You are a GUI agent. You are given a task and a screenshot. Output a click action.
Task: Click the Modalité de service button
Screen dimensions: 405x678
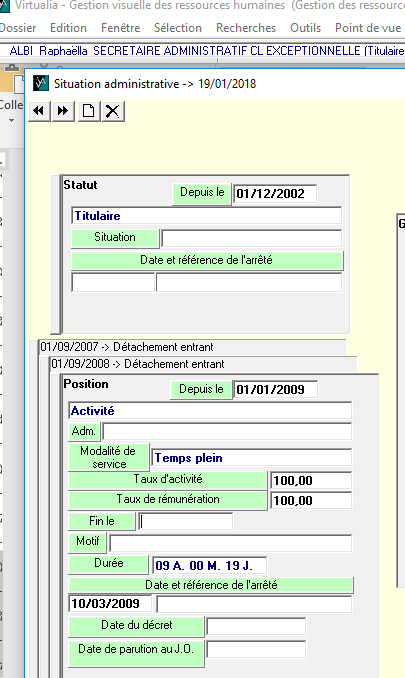(108, 457)
